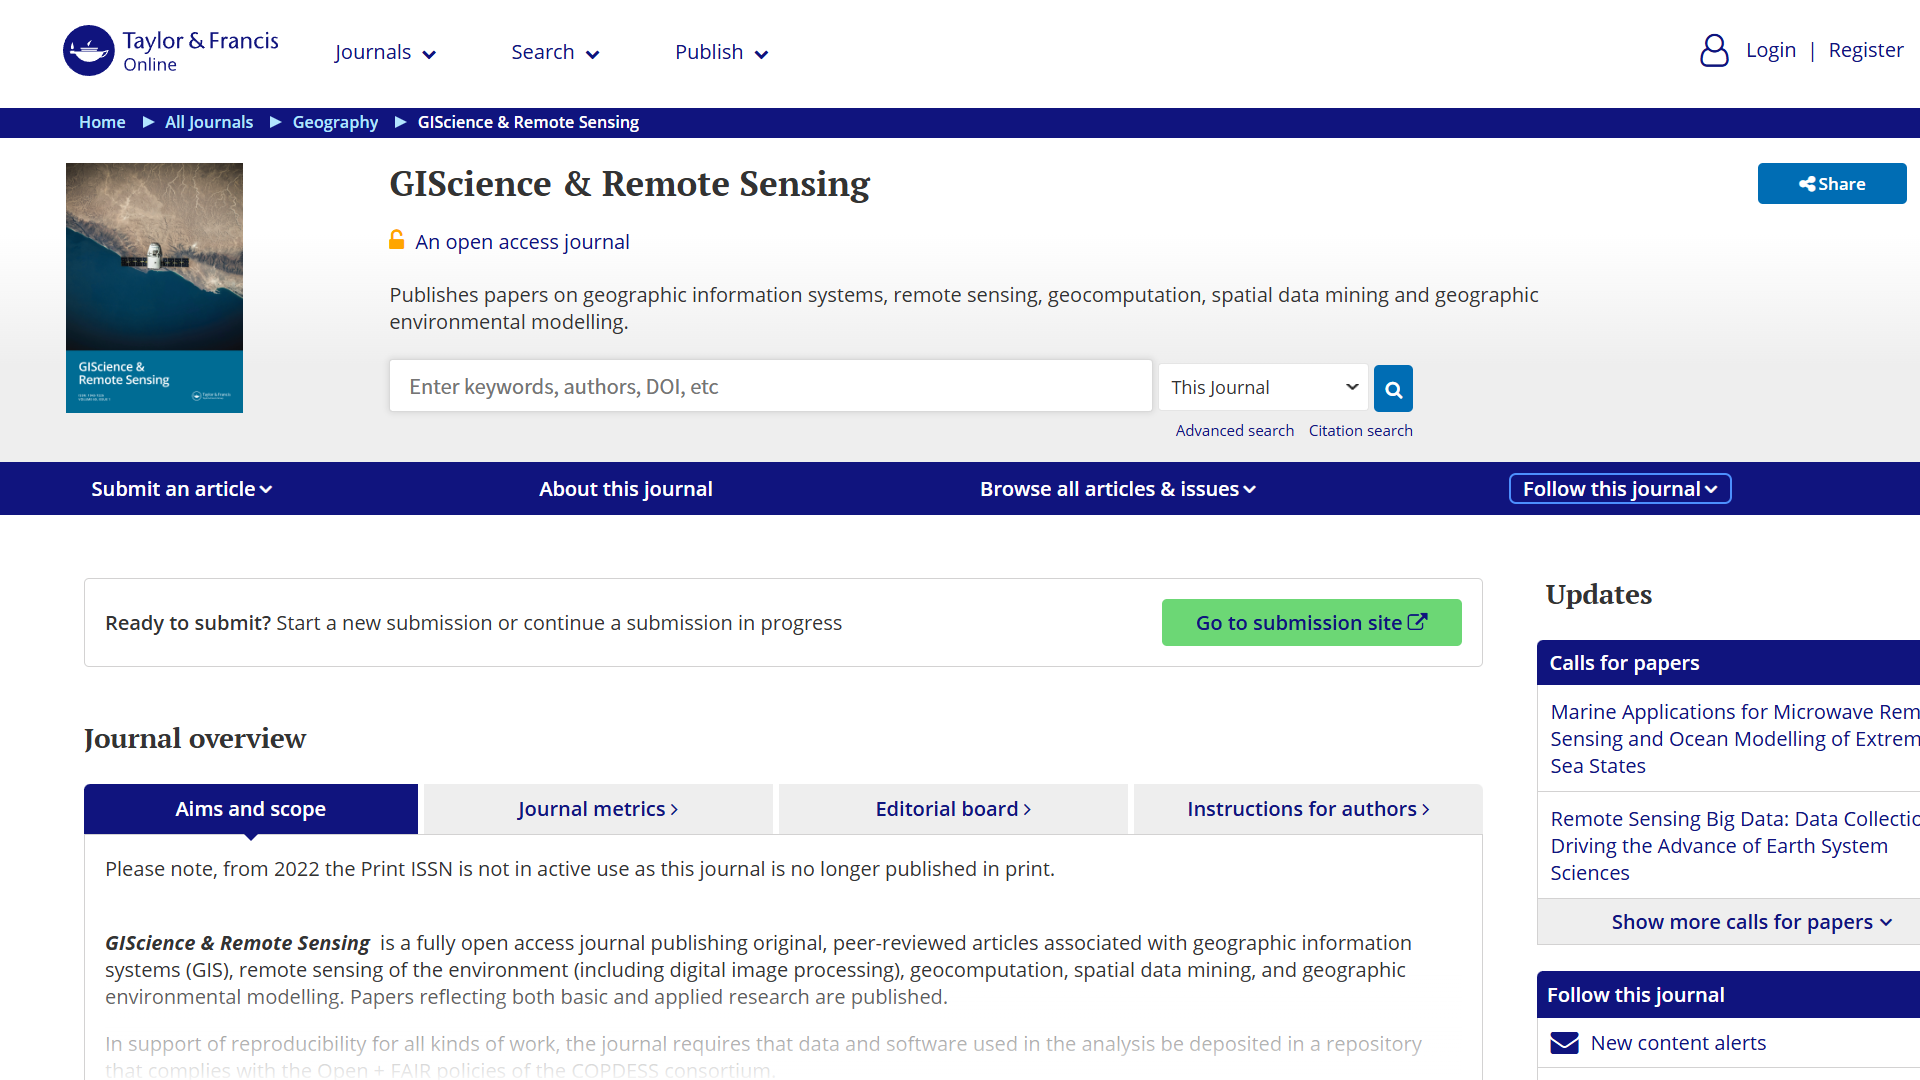
Task: Expand the Search menu
Action: click(x=555, y=53)
